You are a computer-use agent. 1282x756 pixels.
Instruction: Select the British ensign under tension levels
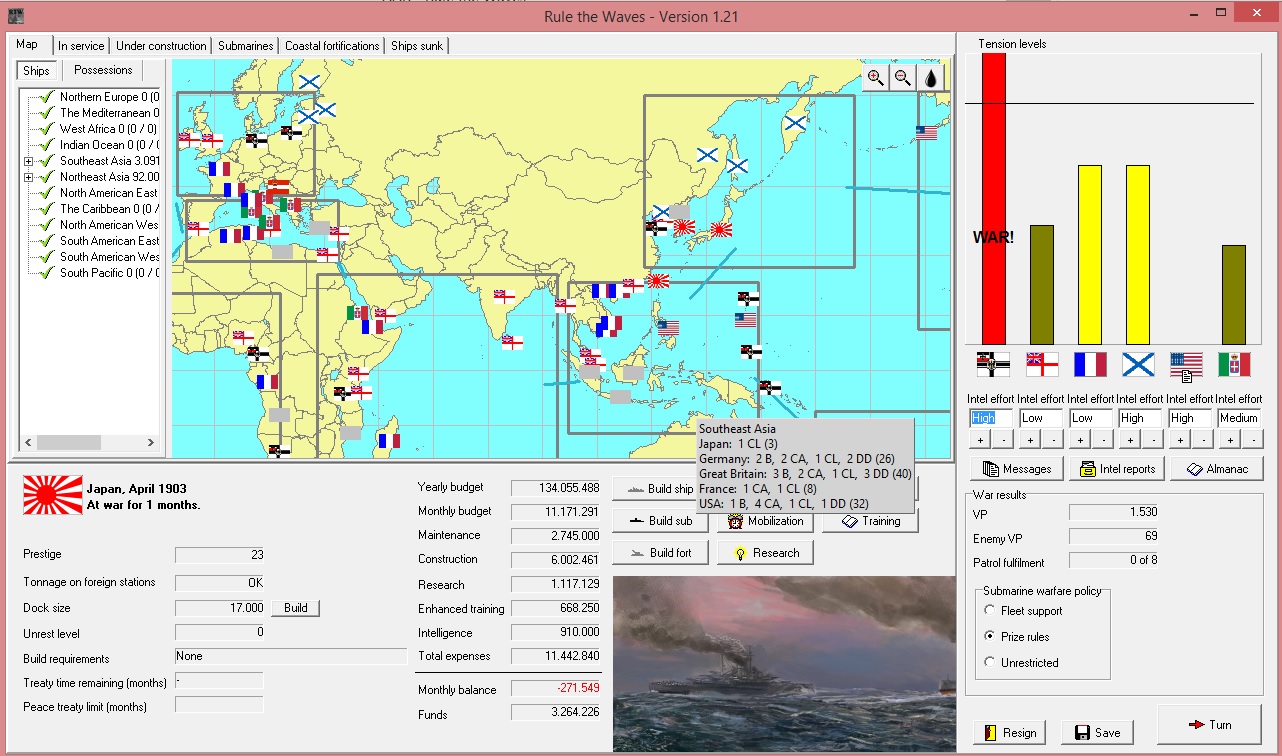[x=1042, y=365]
